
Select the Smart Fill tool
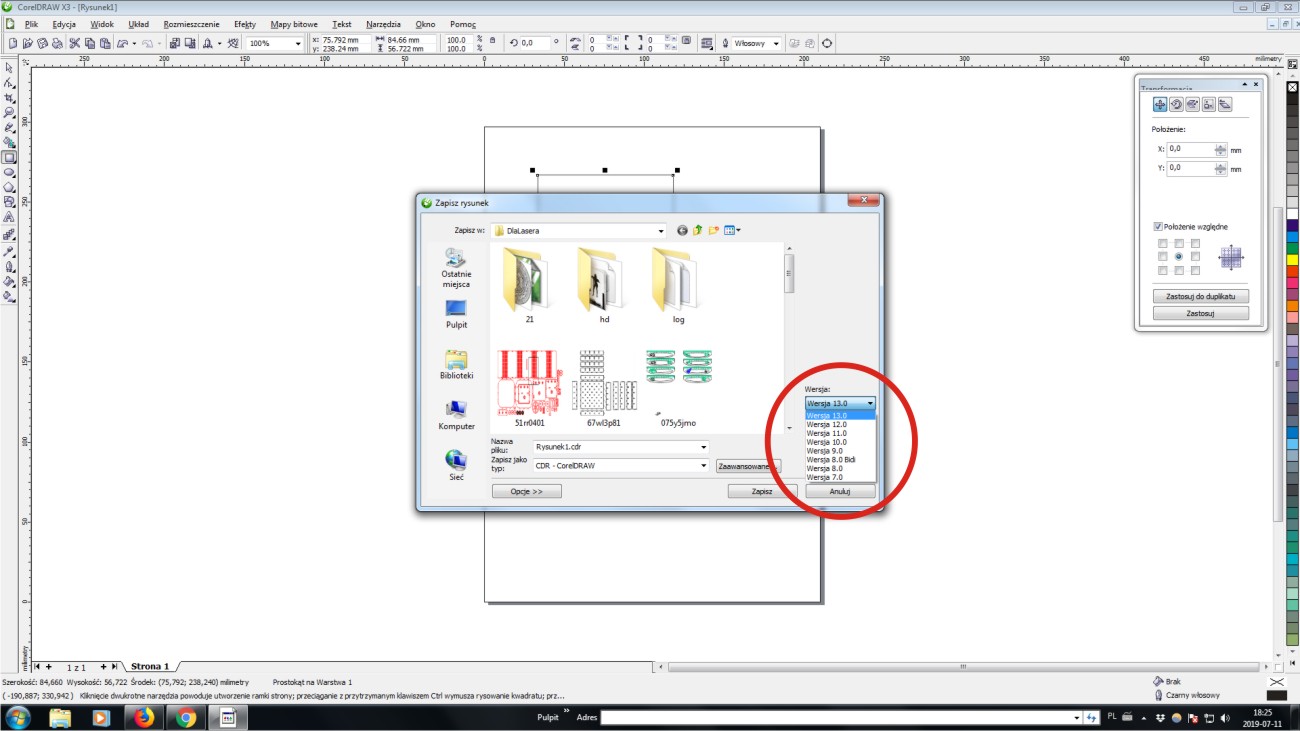point(9,142)
